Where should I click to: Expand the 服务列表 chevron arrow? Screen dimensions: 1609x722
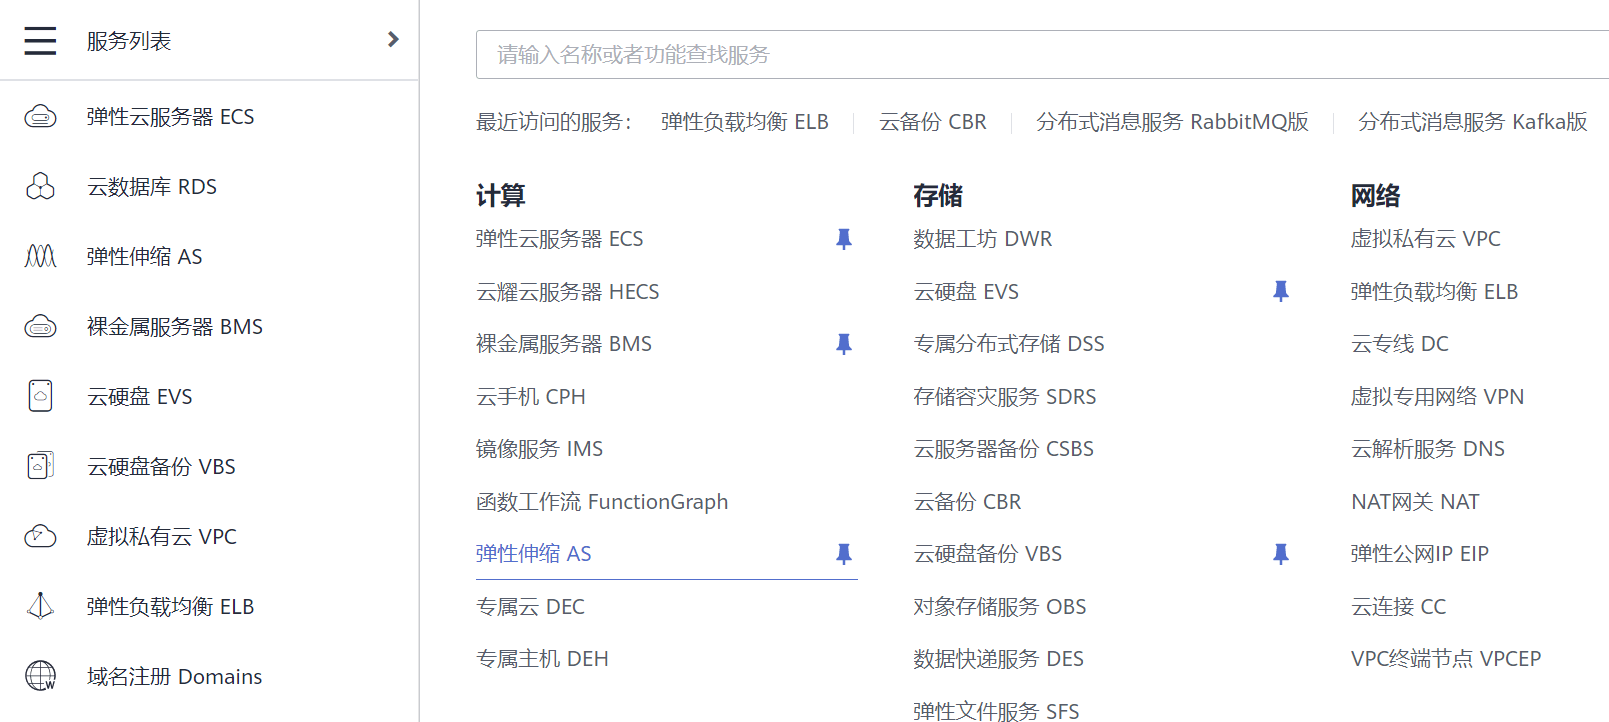pyautogui.click(x=393, y=39)
